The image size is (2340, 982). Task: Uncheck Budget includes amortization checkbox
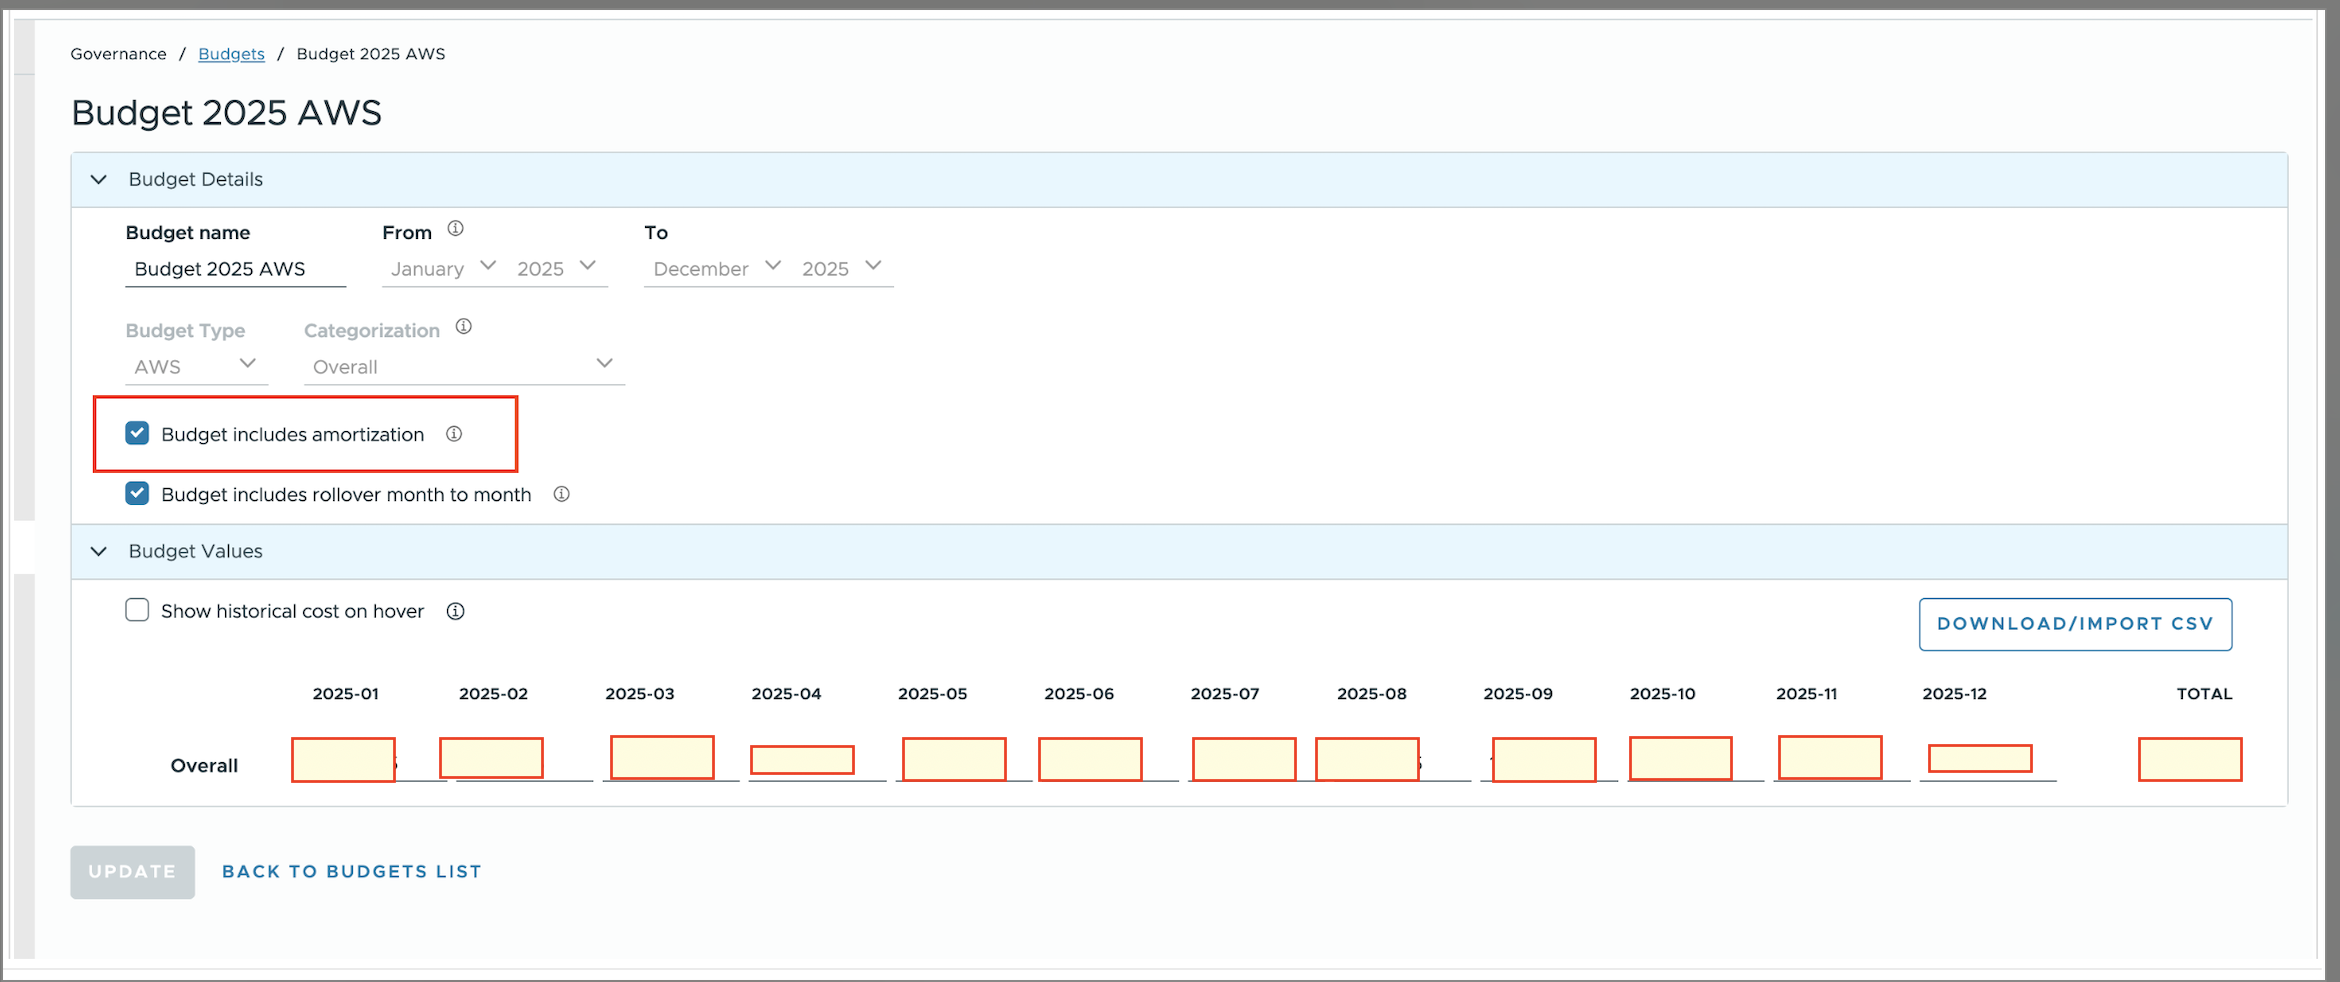point(137,434)
